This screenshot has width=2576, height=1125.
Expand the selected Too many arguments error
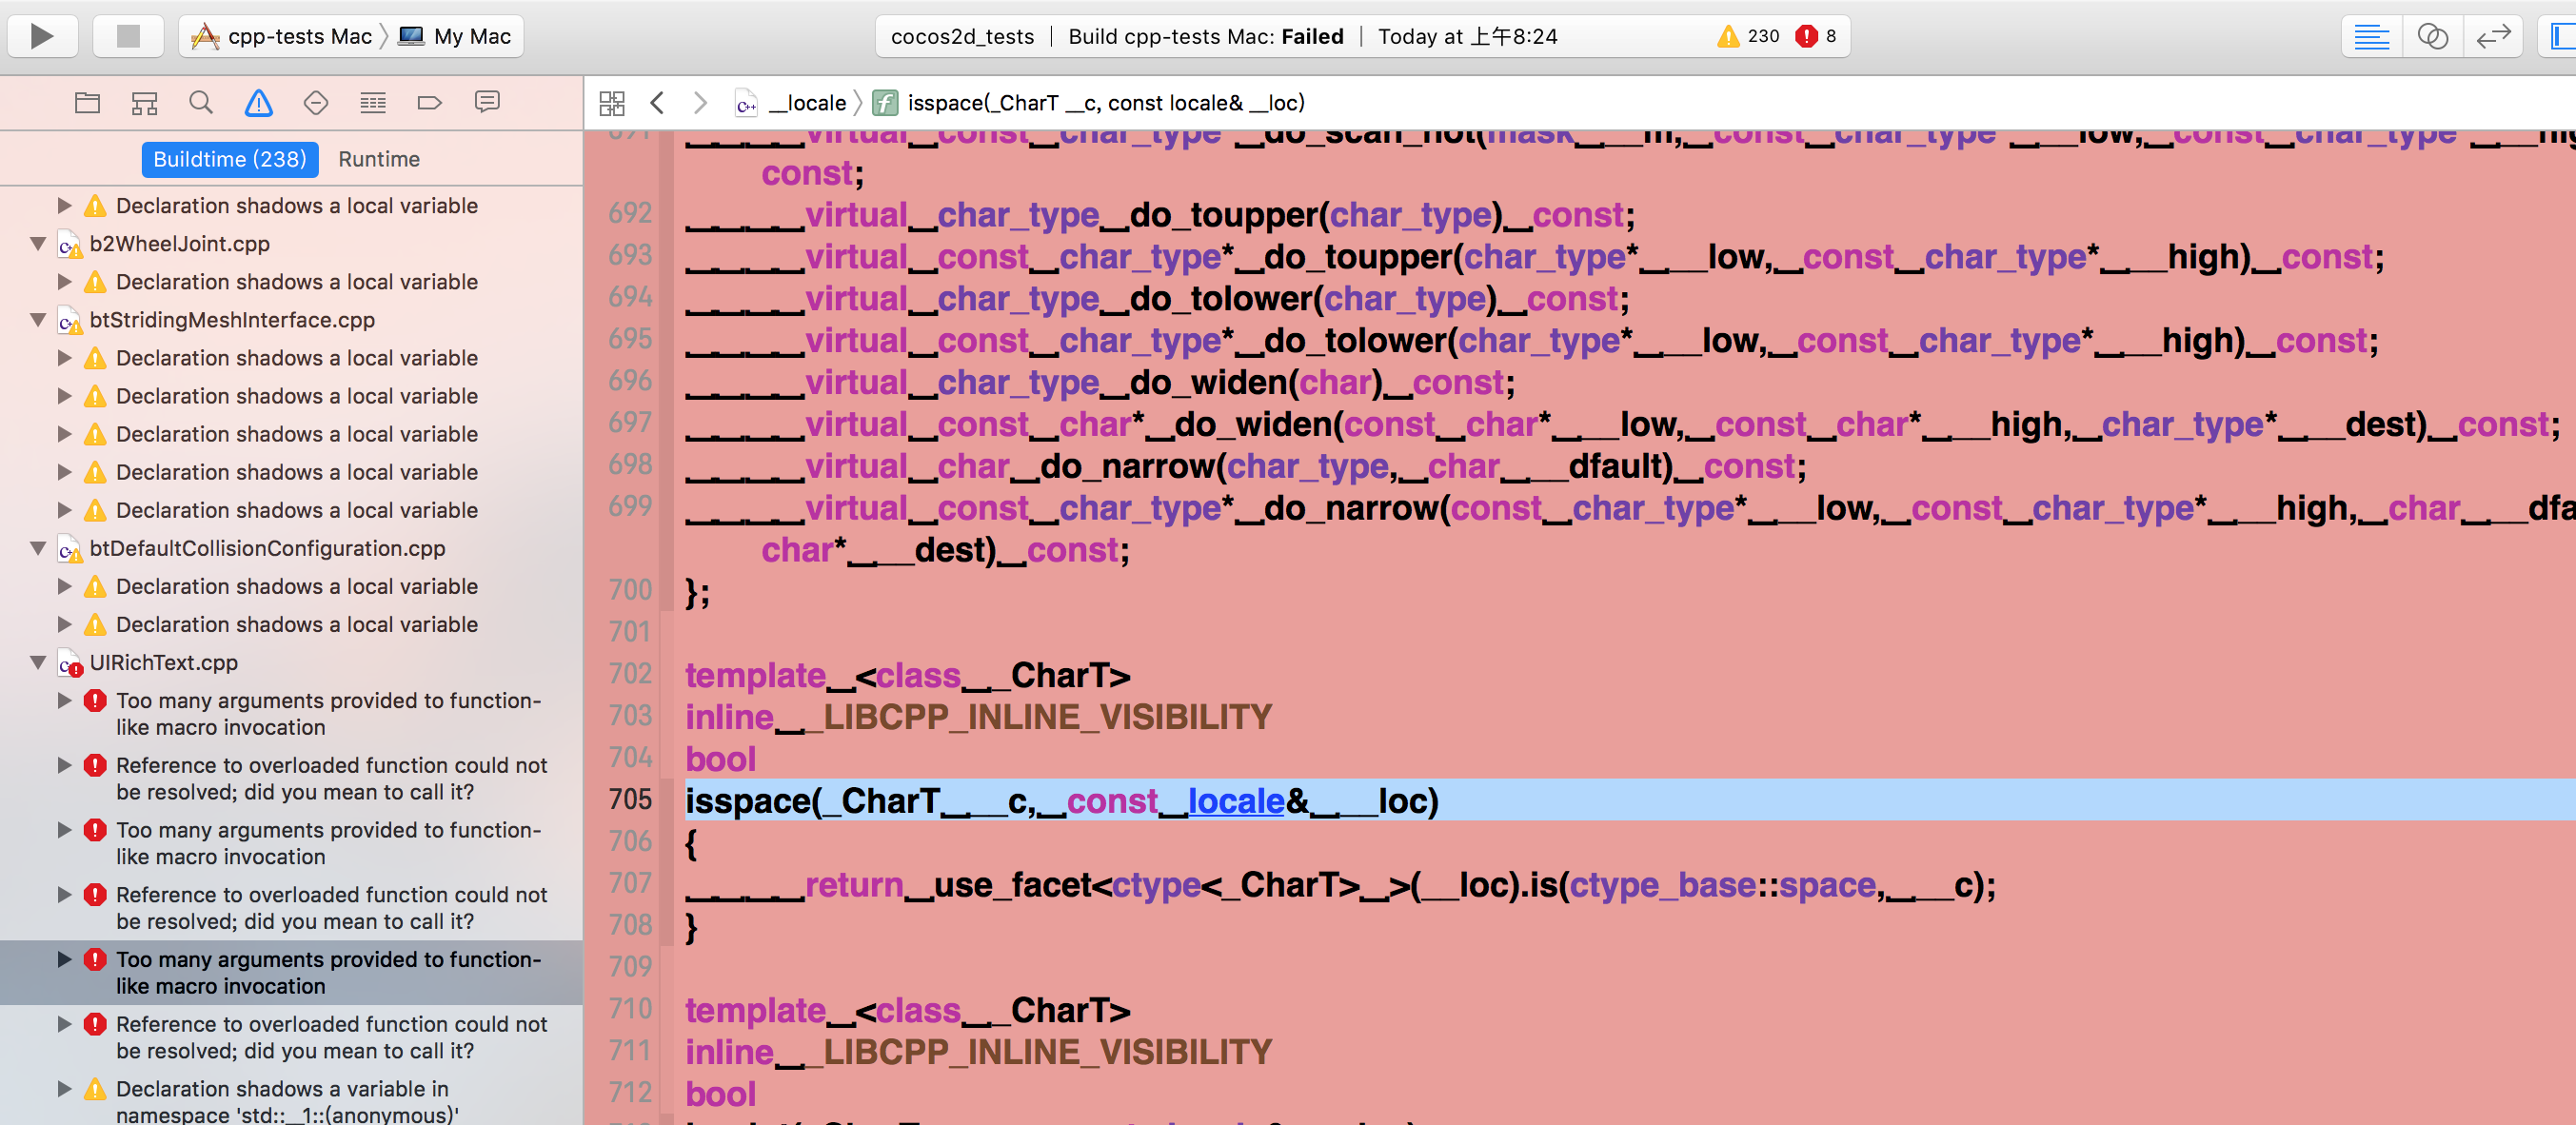point(64,959)
